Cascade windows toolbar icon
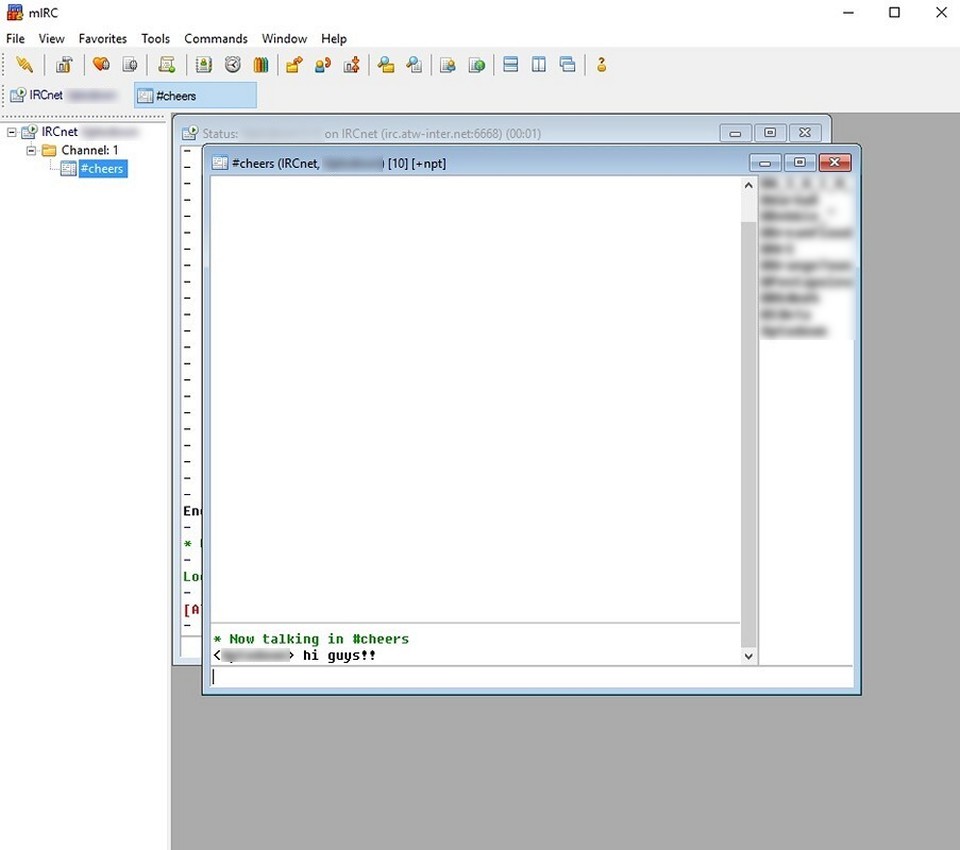The width and height of the screenshot is (960, 850). coord(568,64)
